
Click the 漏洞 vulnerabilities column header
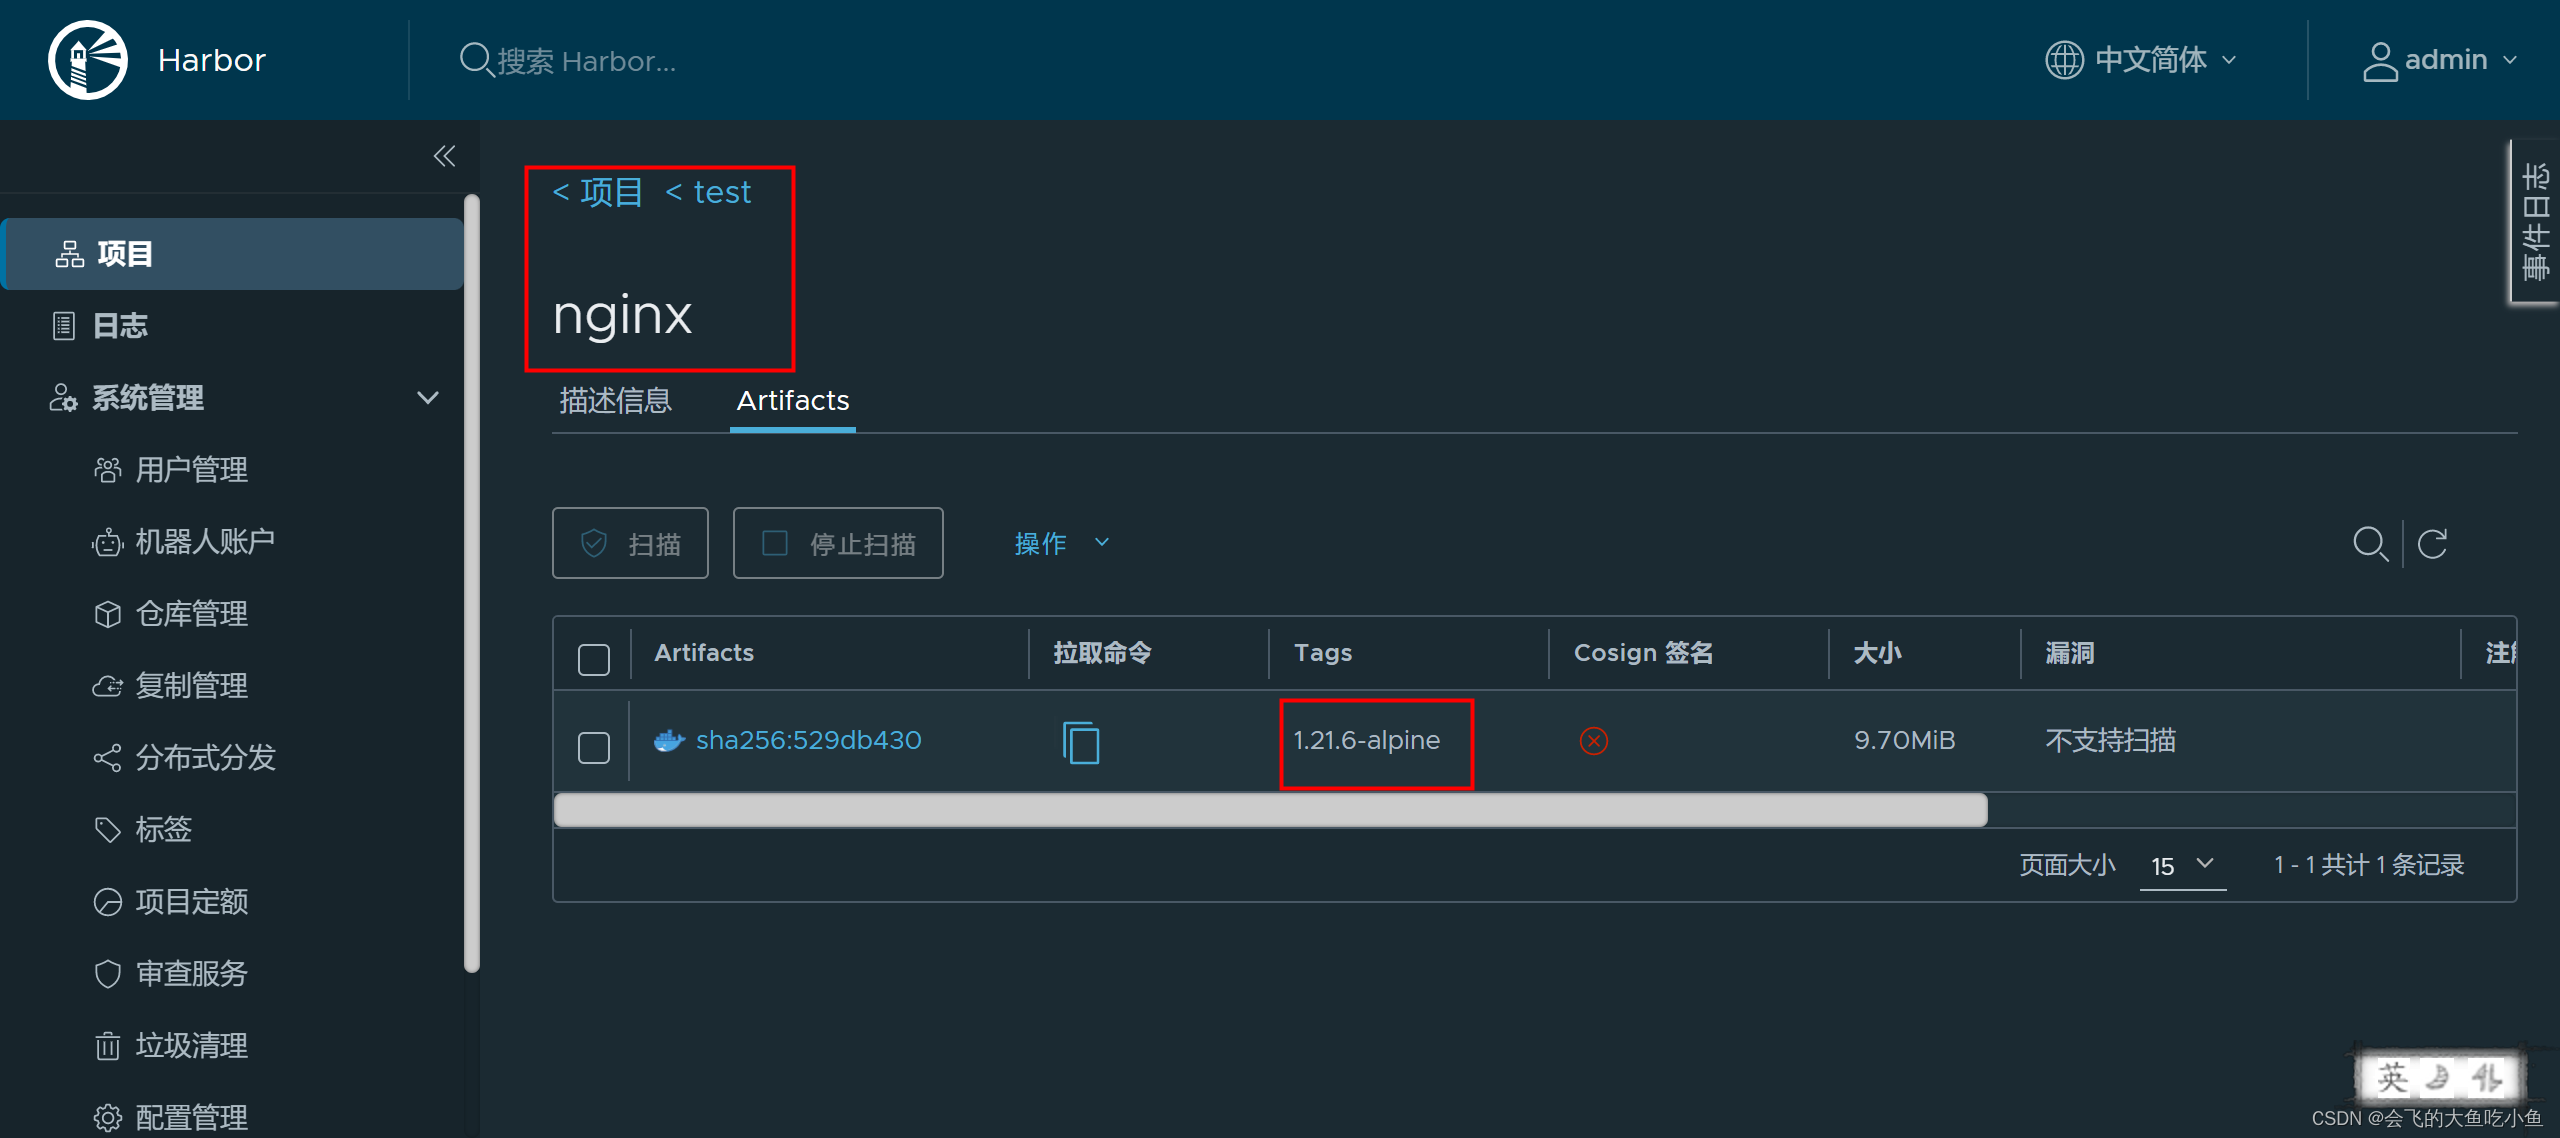[2070, 653]
